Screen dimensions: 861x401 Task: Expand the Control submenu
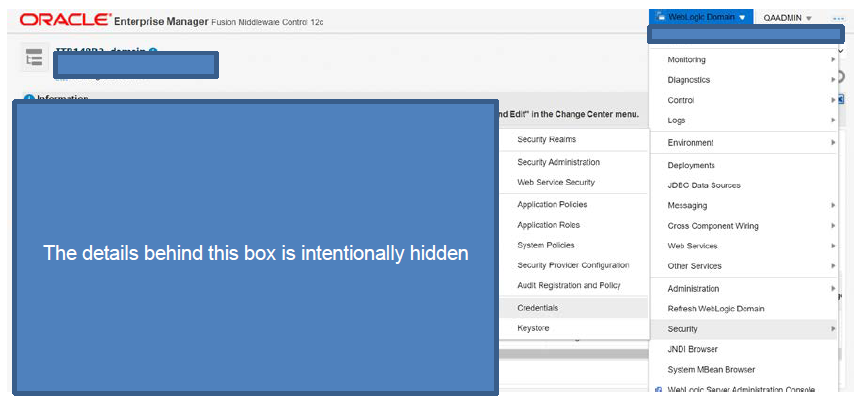(x=743, y=100)
